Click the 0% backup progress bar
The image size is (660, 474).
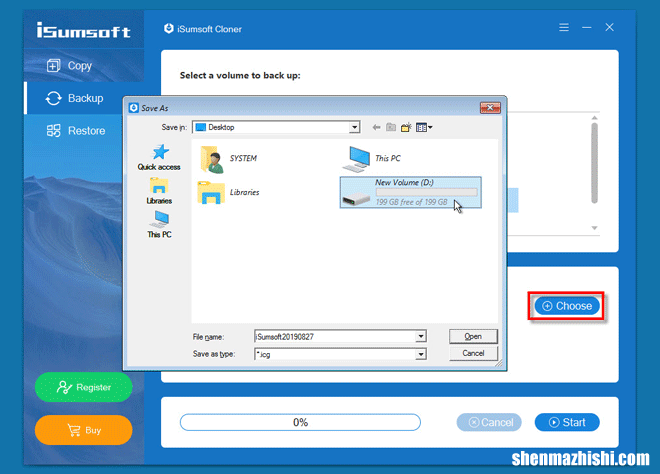coord(300,422)
